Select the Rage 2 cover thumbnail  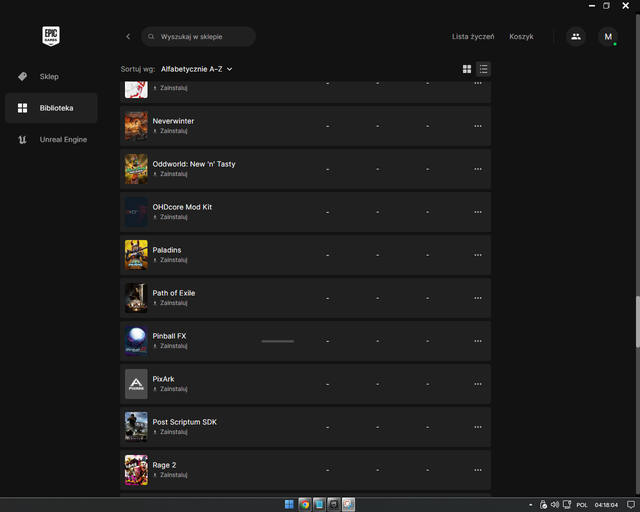(136, 470)
